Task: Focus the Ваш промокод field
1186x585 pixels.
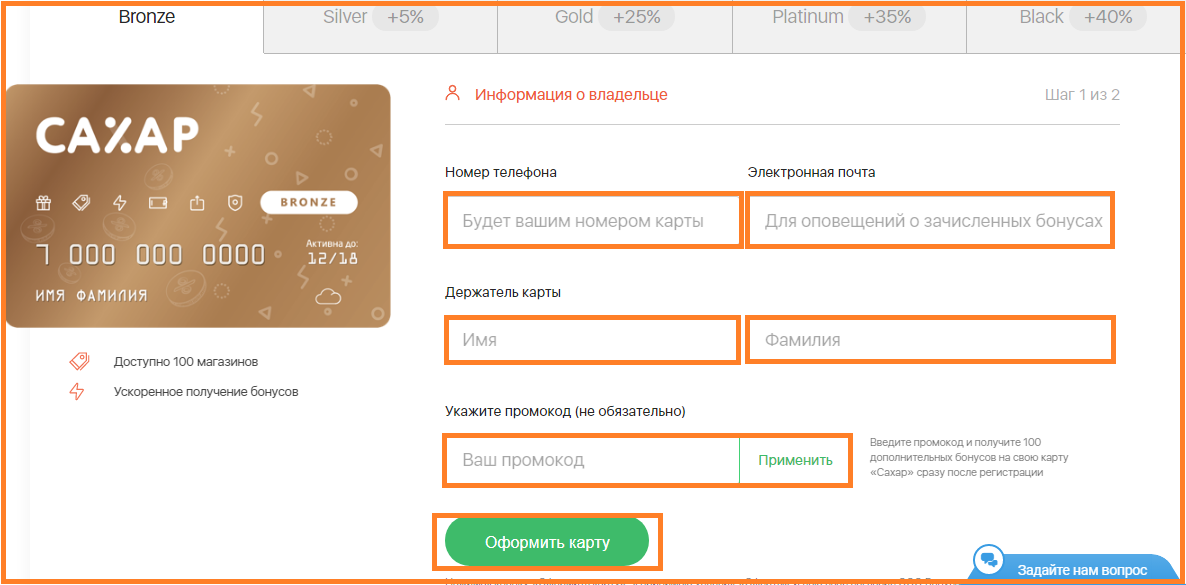Action: coord(592,461)
